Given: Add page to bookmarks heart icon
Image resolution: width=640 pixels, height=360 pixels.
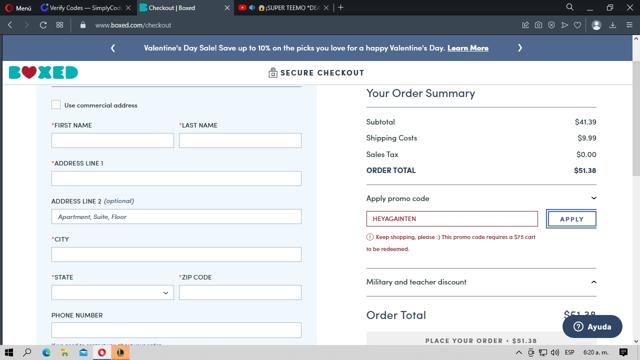Looking at the screenshot, I should click(577, 25).
